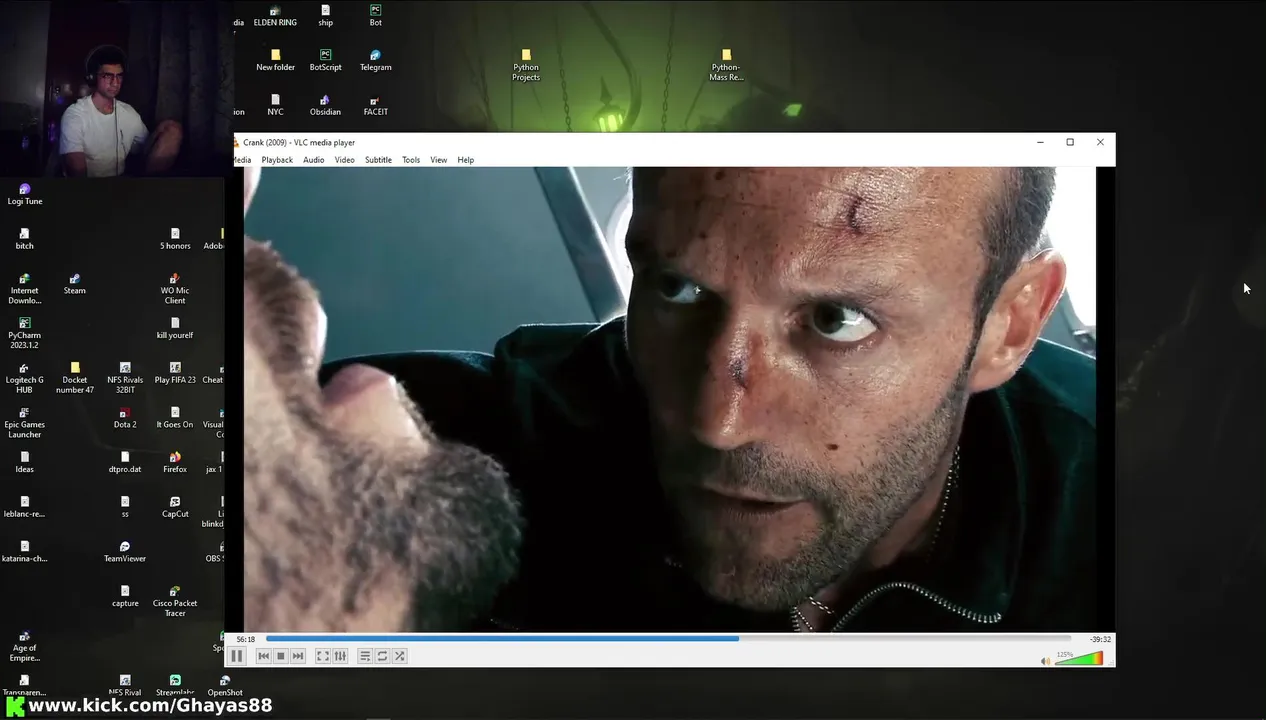Maximize the VLC window
This screenshot has height=720, width=1266.
(x=1070, y=142)
